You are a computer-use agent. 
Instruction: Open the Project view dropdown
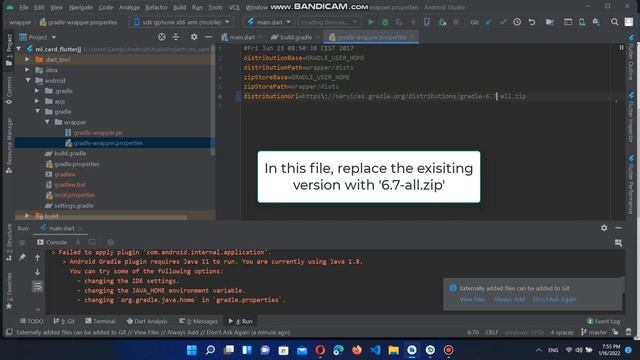click(38, 37)
